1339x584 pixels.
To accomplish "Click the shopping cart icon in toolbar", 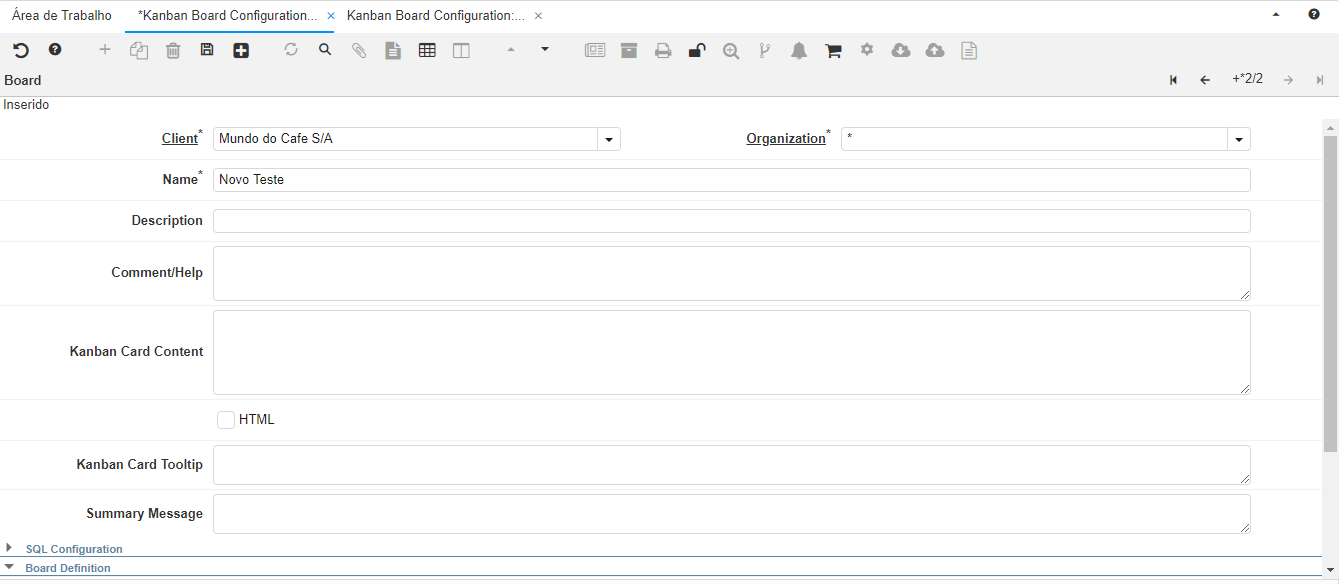I will (833, 51).
